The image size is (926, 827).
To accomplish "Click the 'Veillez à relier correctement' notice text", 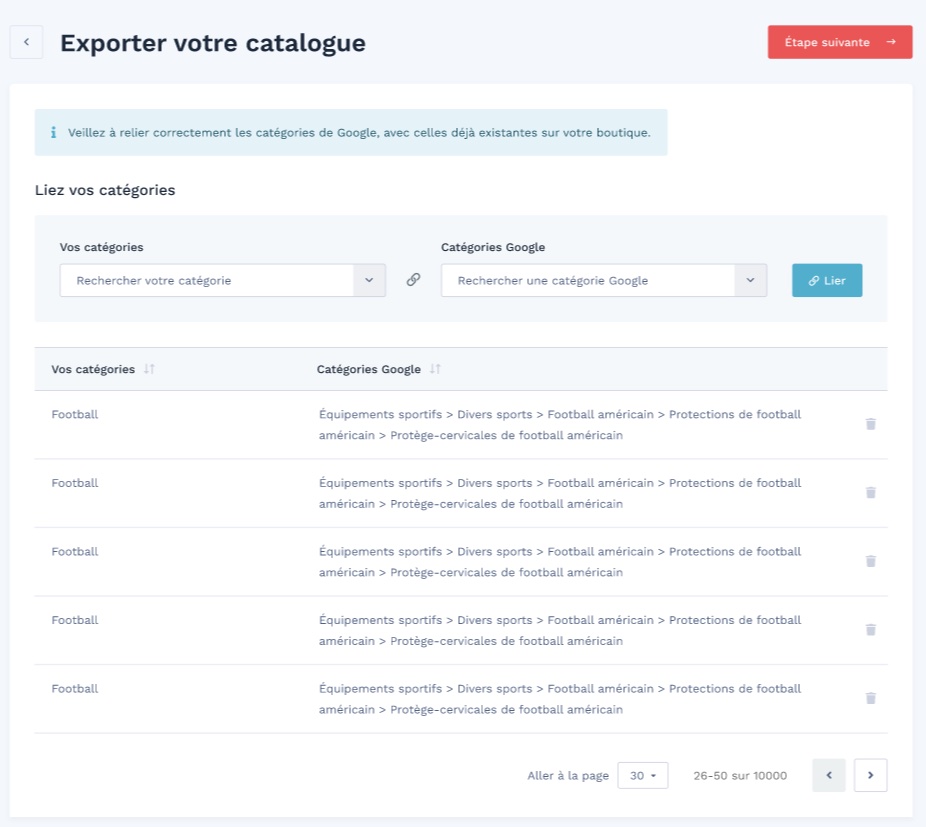I will click(359, 132).
